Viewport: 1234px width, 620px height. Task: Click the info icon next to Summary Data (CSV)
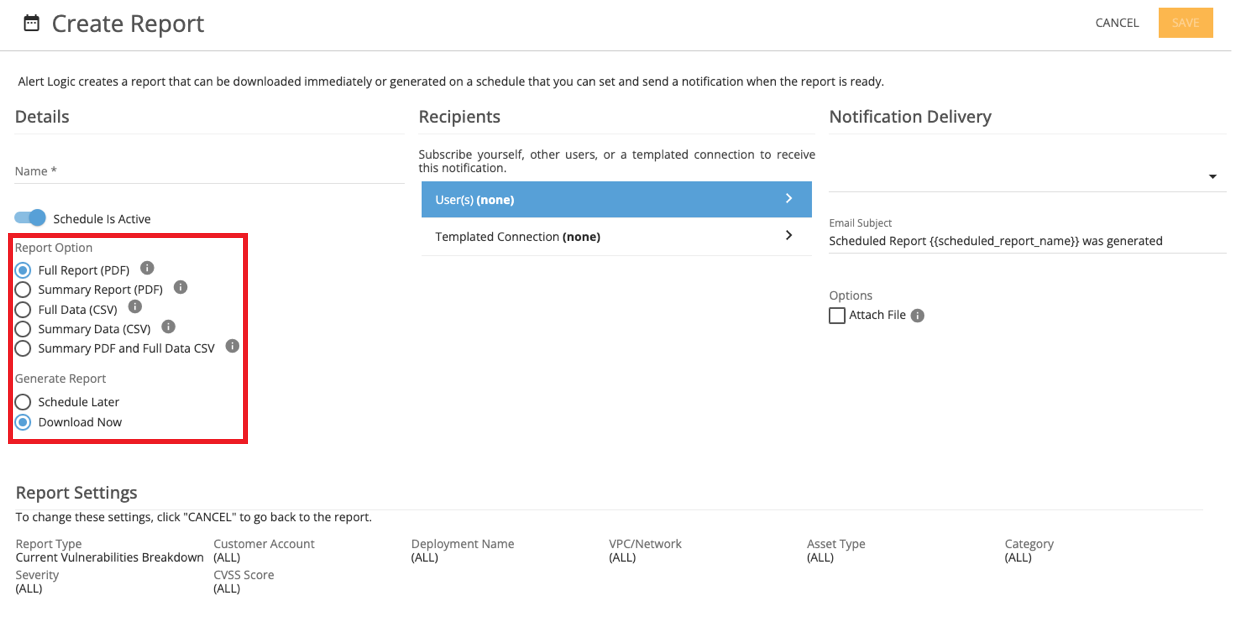point(167,327)
